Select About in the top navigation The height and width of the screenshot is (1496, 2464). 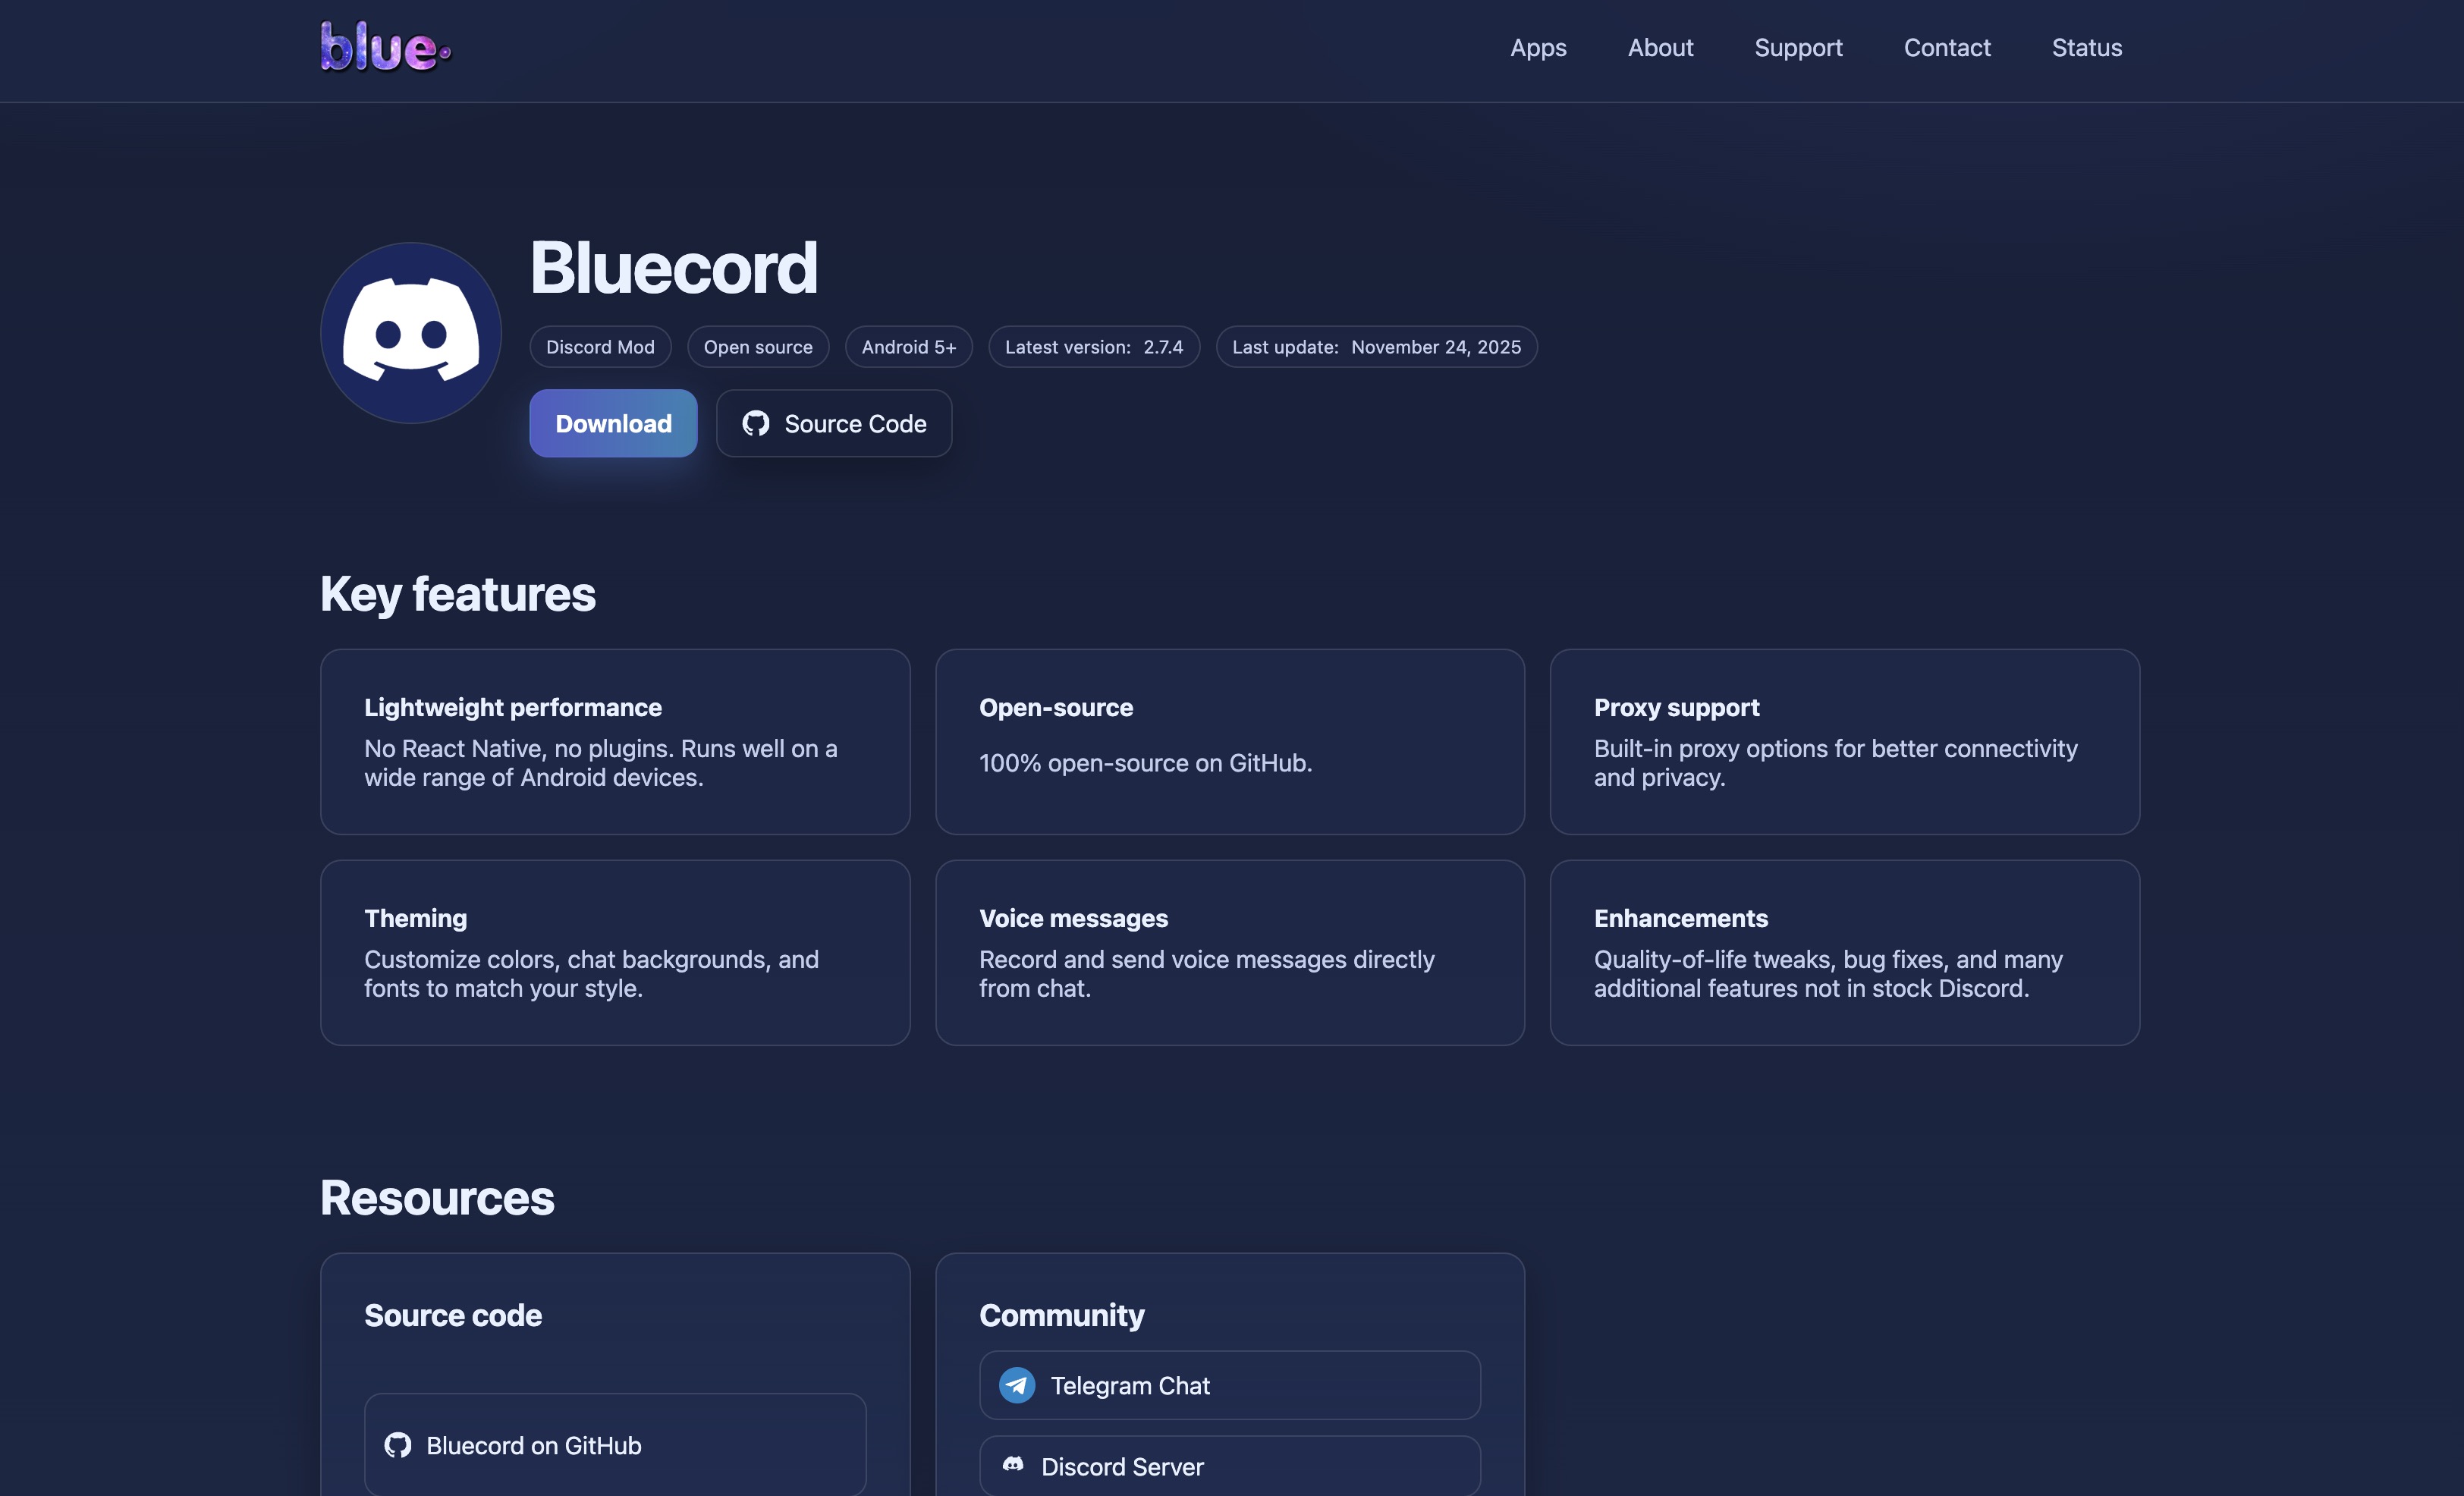point(1660,47)
